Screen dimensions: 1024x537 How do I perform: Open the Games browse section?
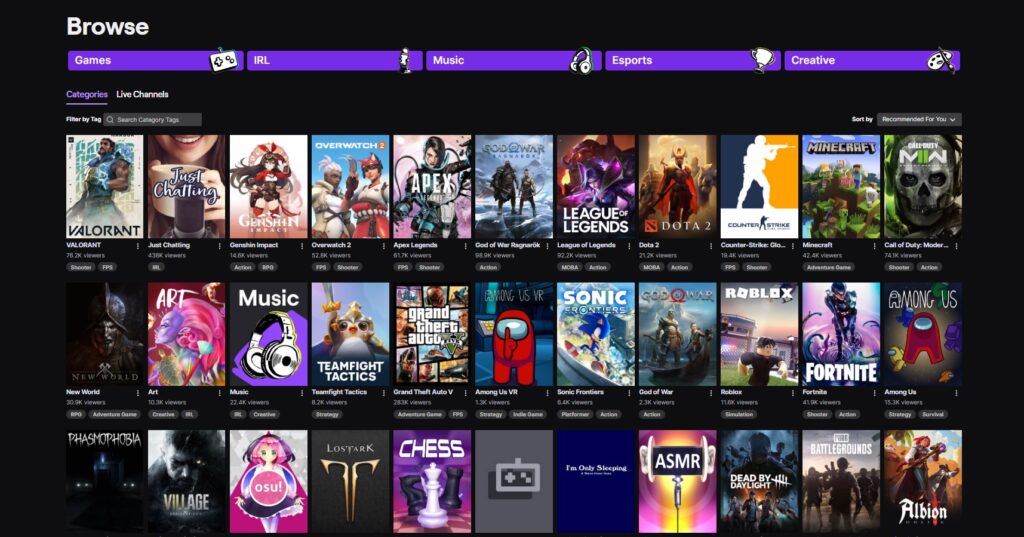tap(155, 60)
